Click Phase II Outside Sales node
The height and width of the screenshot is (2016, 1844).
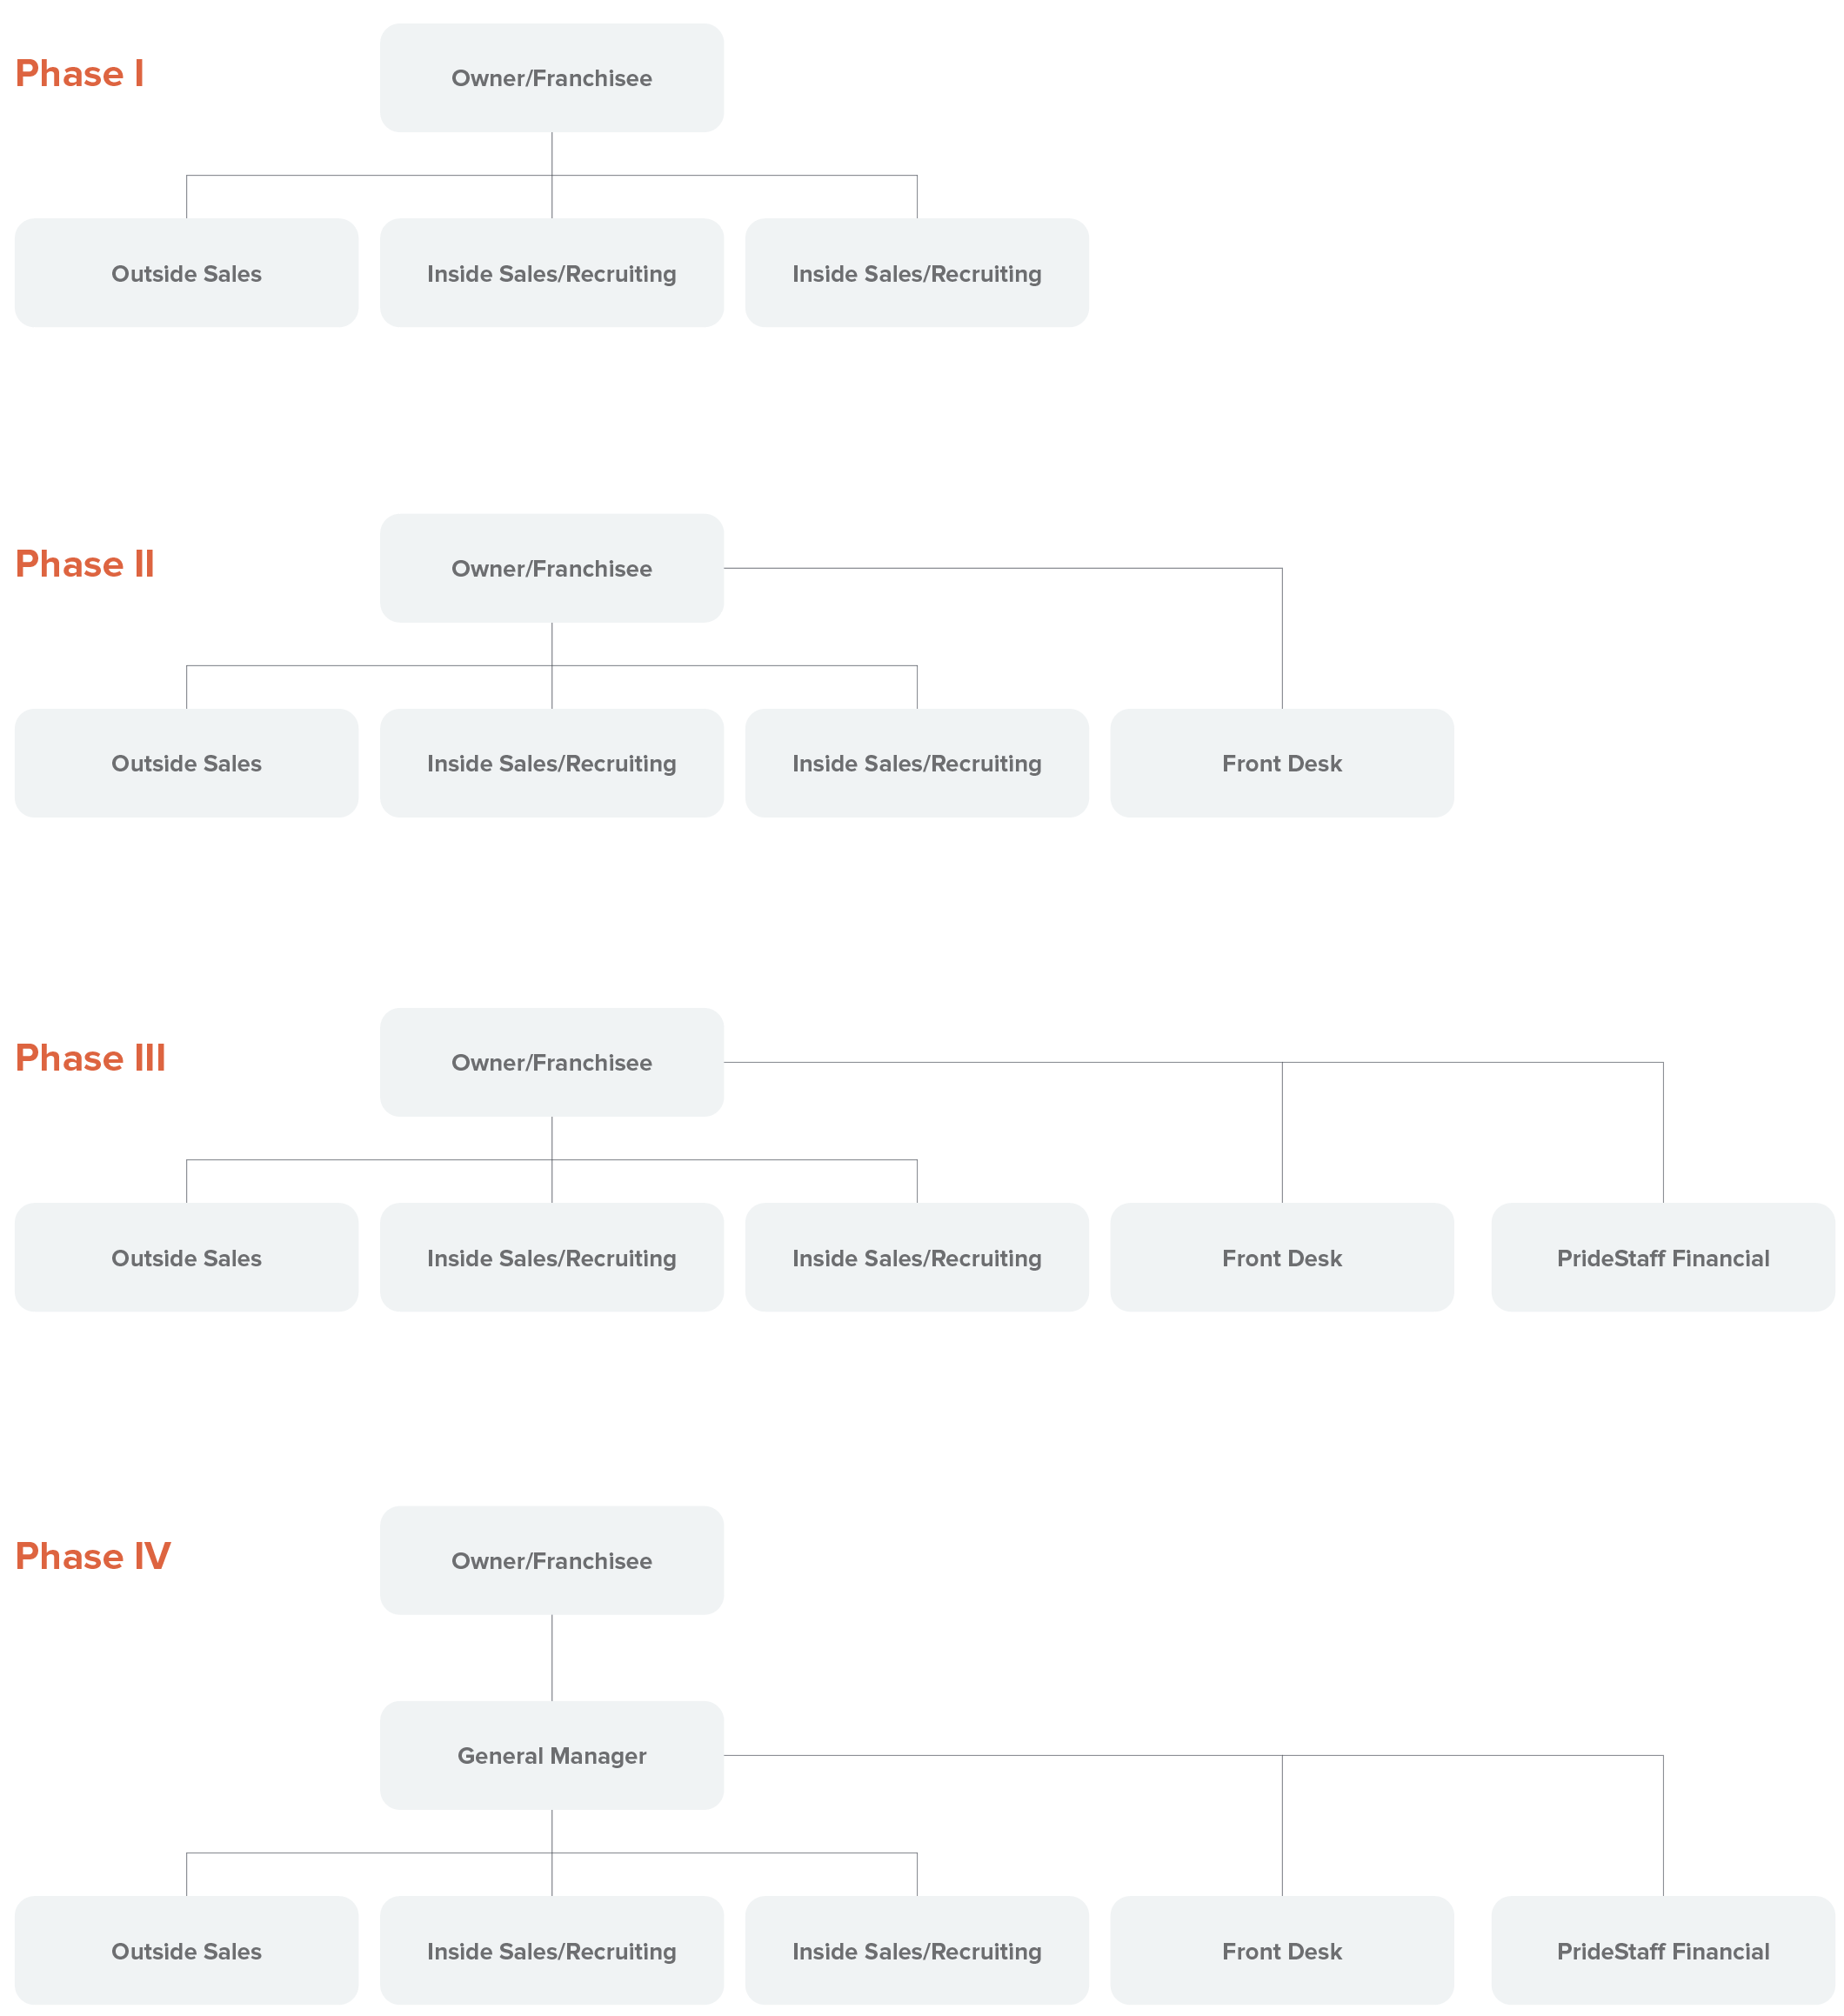point(186,763)
